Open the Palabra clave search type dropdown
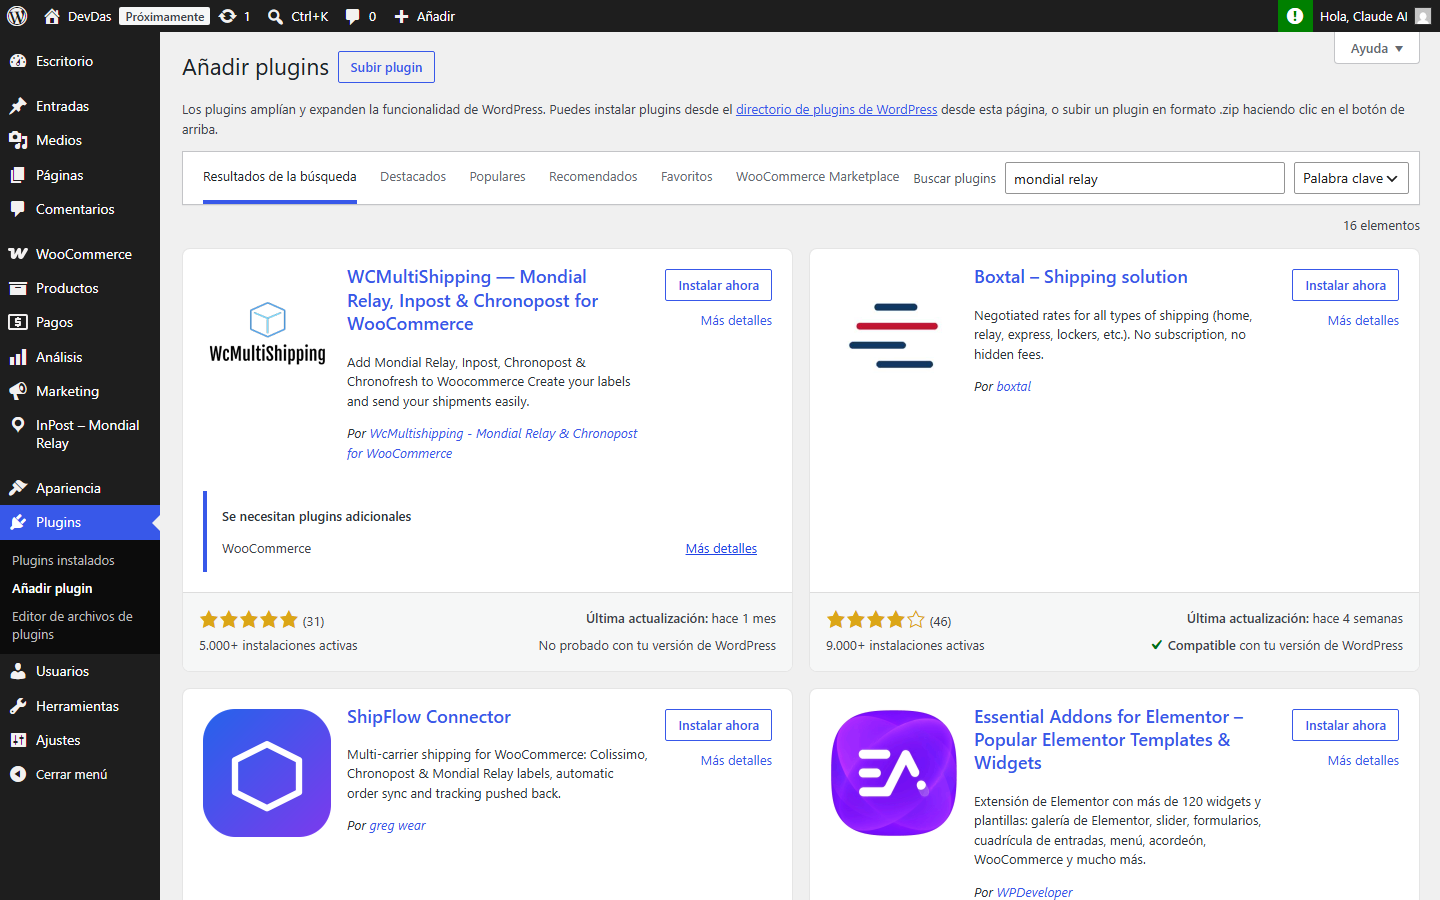This screenshot has height=900, width=1440. [x=1351, y=178]
